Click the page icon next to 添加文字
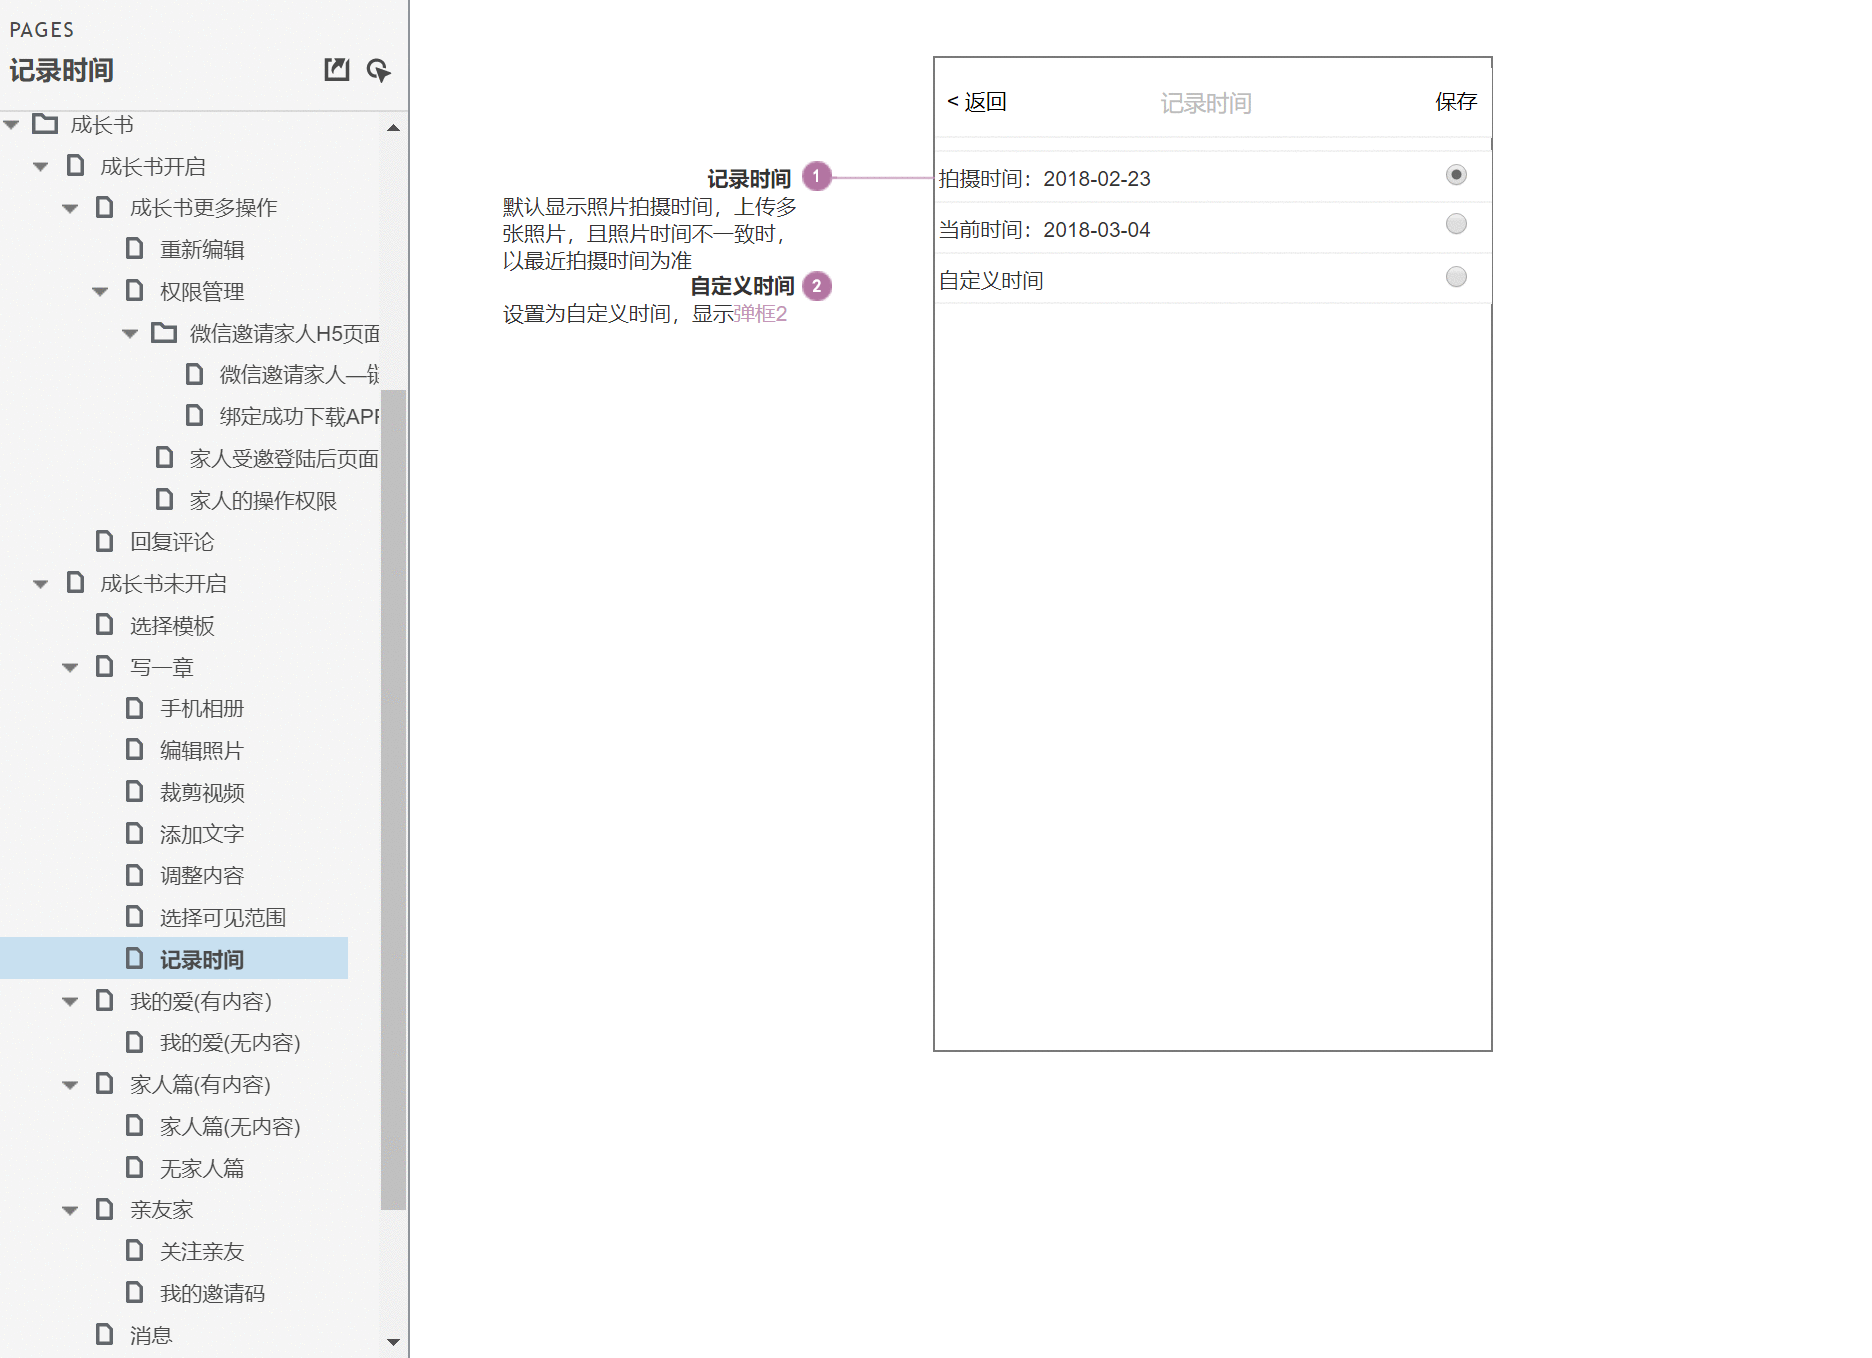Screen dimensions: 1872x1358 tap(135, 833)
